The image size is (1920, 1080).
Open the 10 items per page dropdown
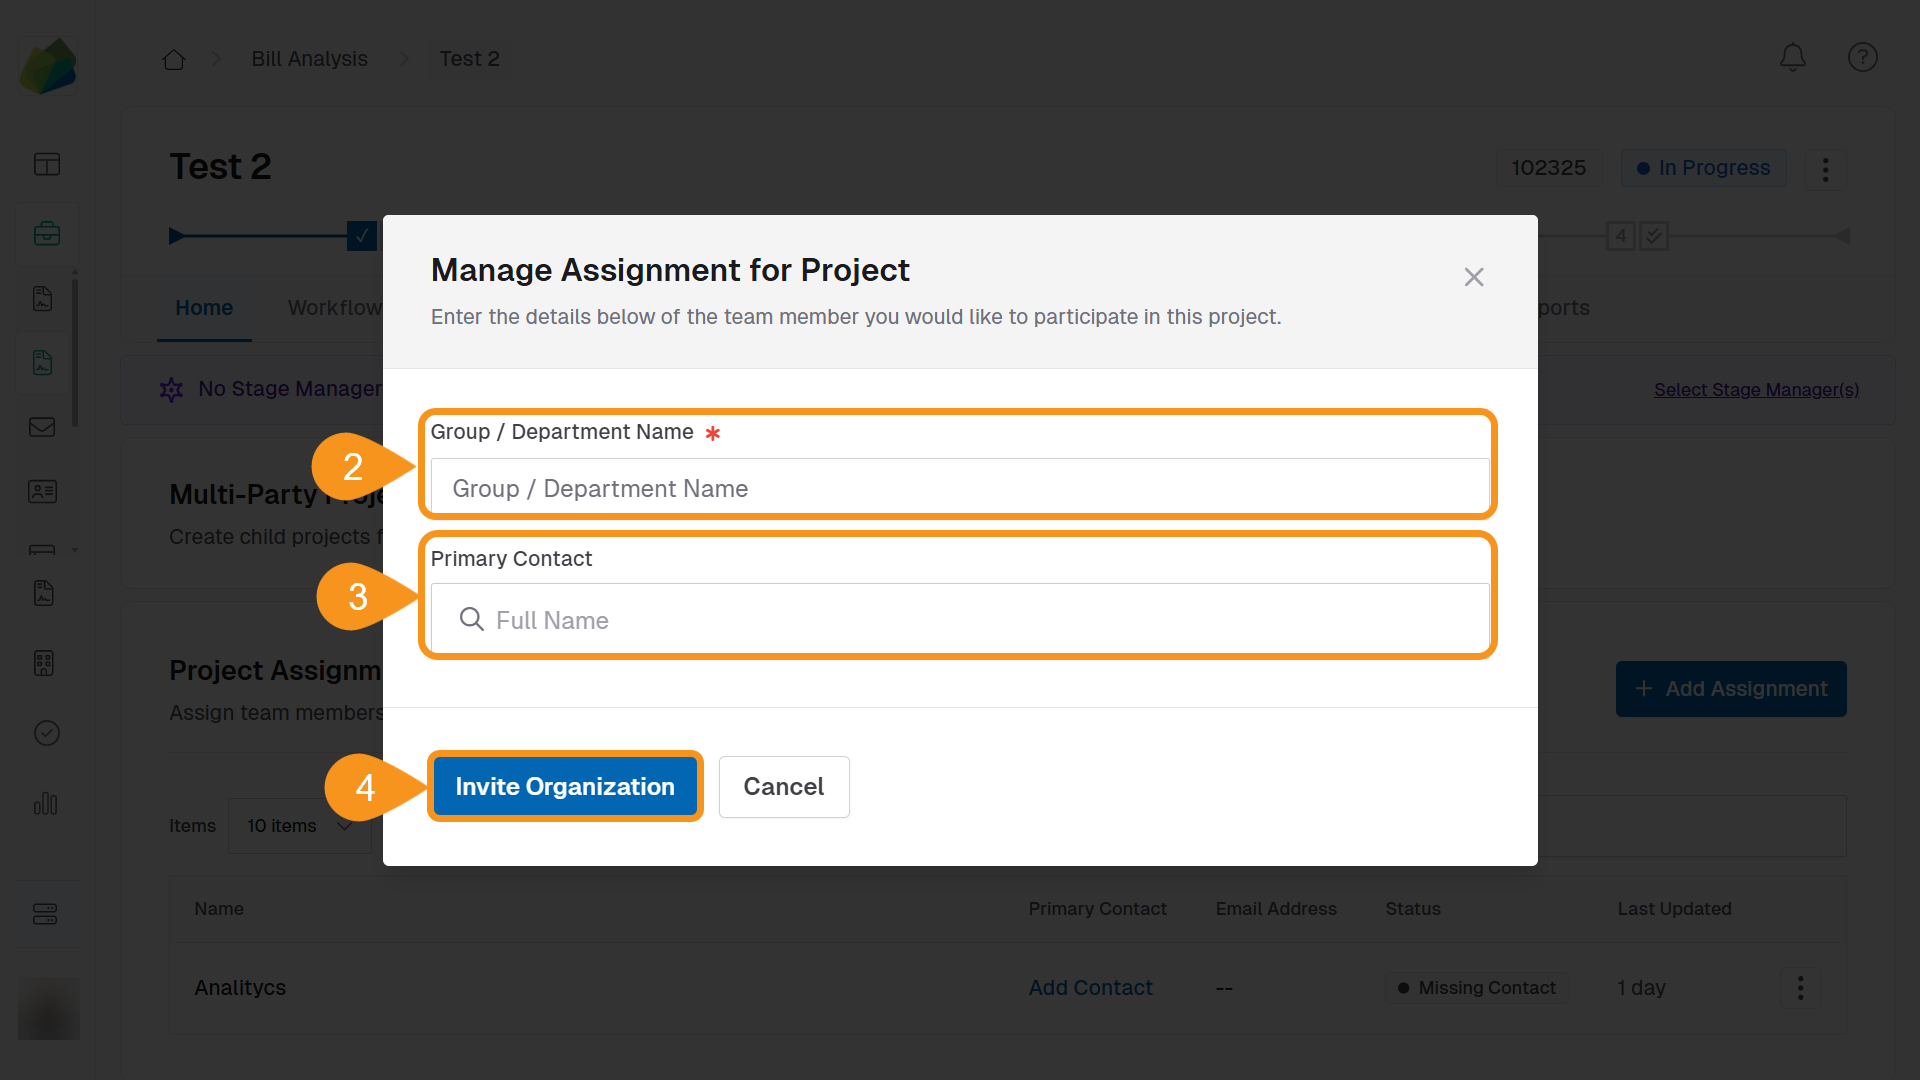[x=299, y=826]
